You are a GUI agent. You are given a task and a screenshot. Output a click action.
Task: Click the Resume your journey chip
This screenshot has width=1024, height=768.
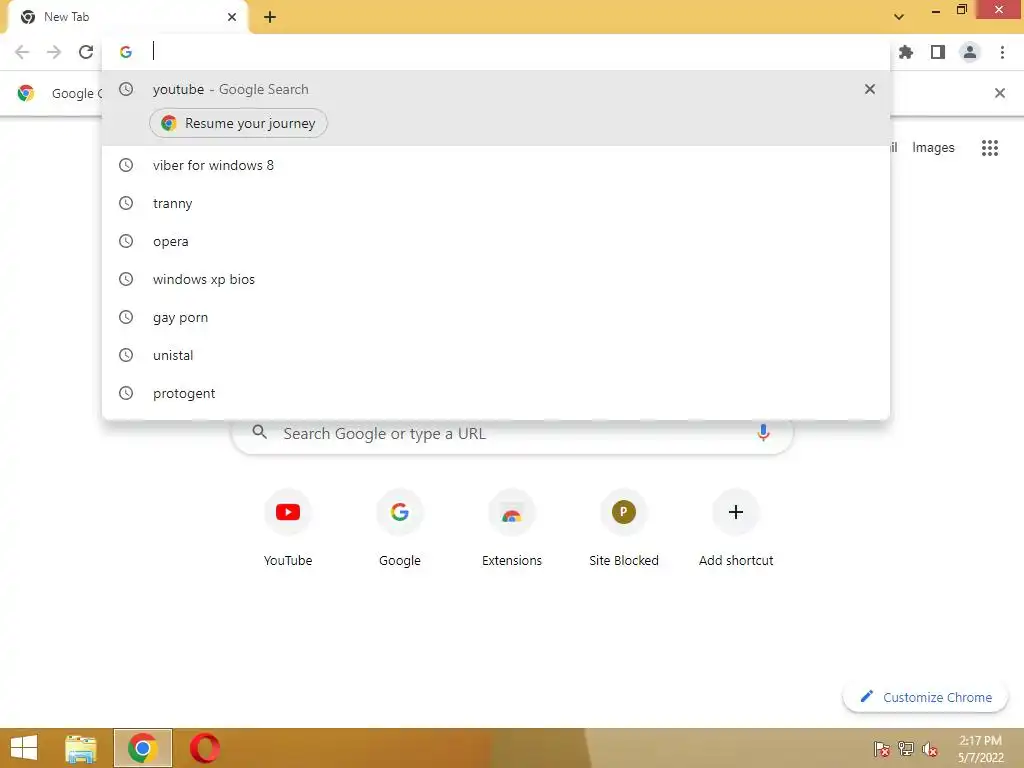click(238, 123)
